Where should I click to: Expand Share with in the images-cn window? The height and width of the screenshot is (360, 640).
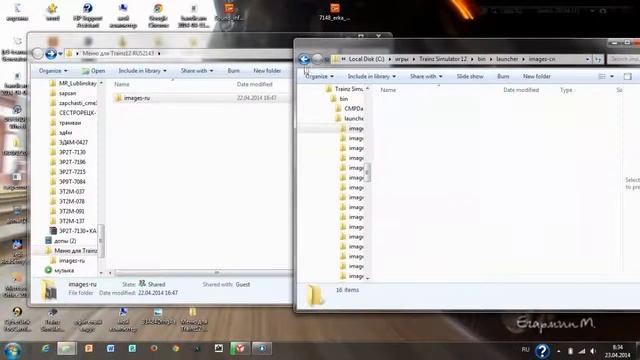[x=426, y=76]
